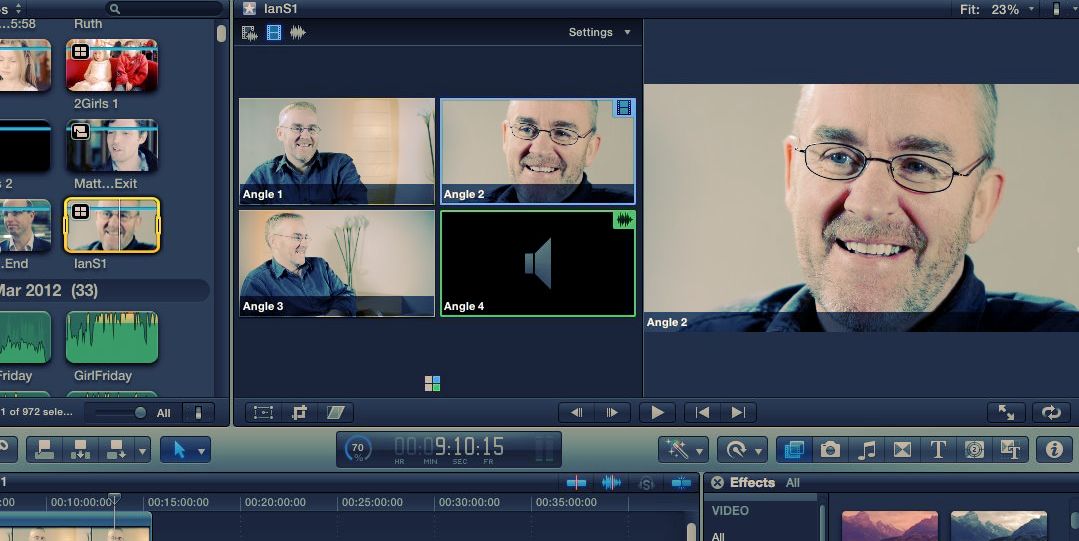Select the GirlFriday audio clip
Image resolution: width=1079 pixels, height=541 pixels.
tap(112, 337)
